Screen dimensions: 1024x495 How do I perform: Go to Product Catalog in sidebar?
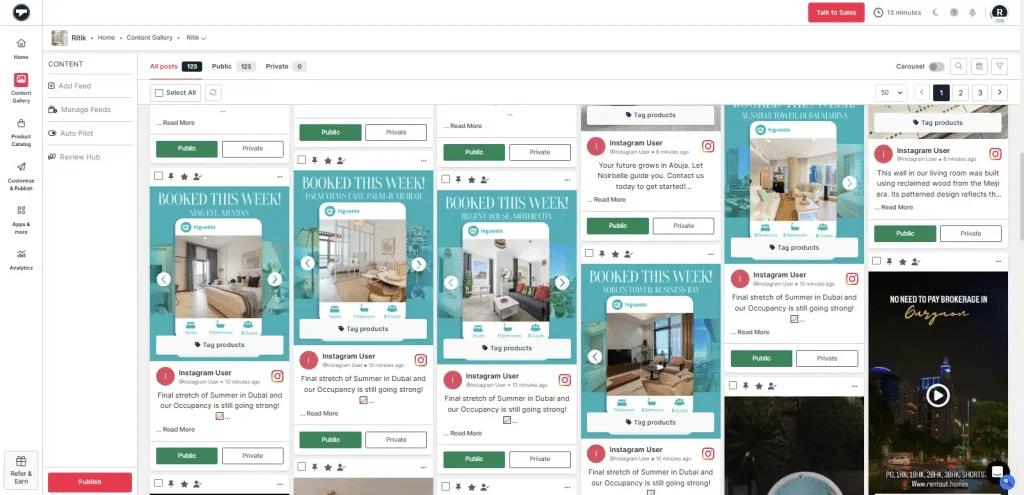pyautogui.click(x=21, y=130)
